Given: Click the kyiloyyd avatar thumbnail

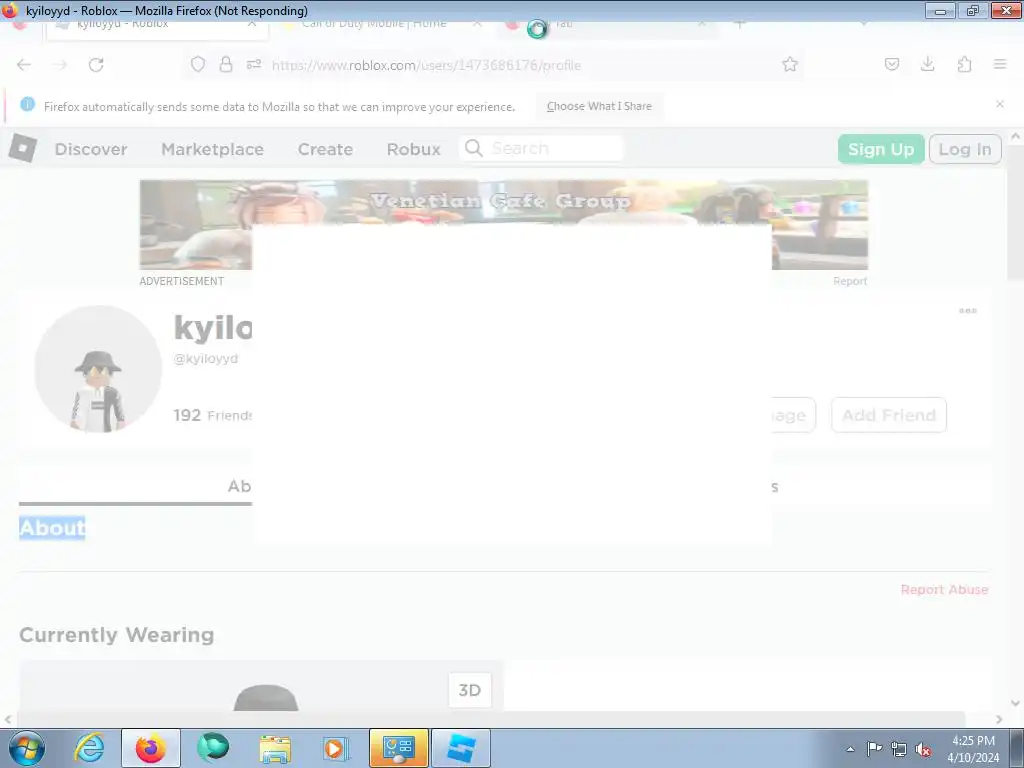Looking at the screenshot, I should 98,369.
